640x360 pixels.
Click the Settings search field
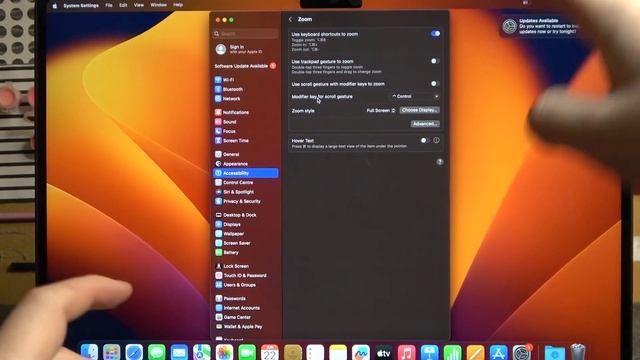coord(246,34)
